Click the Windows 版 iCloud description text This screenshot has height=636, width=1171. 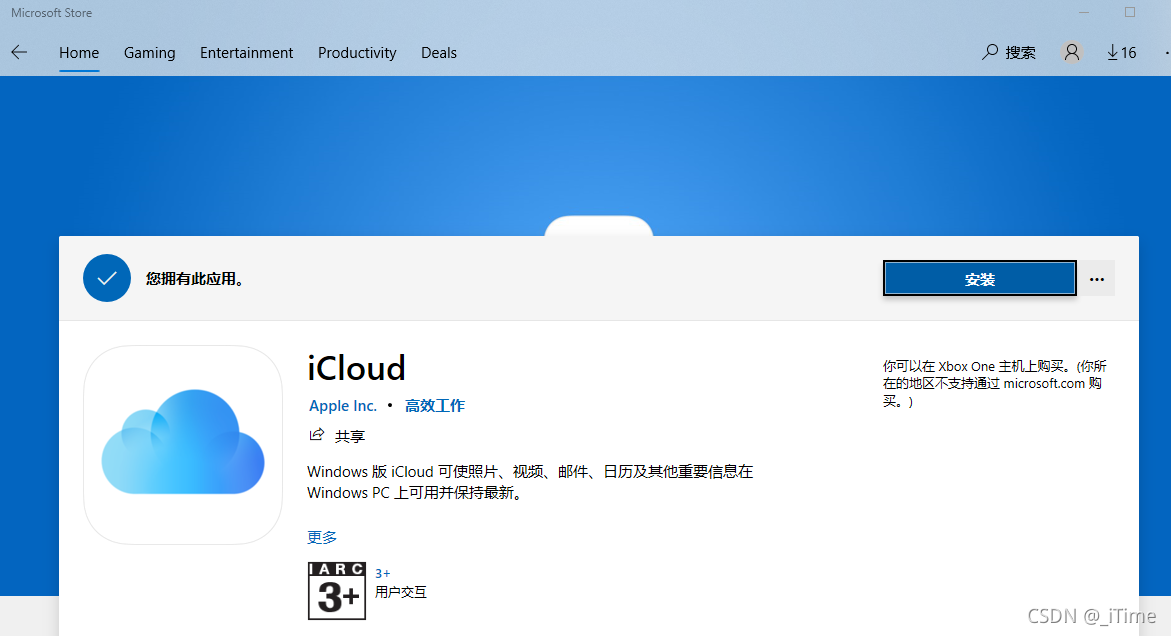click(530, 482)
